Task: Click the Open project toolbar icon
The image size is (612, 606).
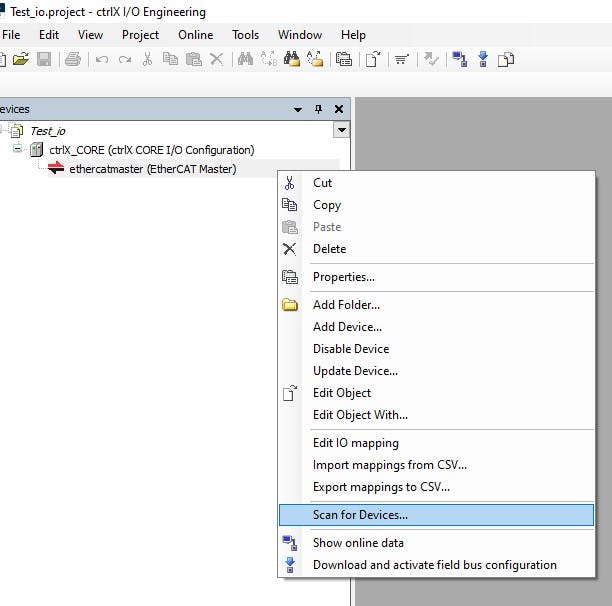Action: (21, 59)
